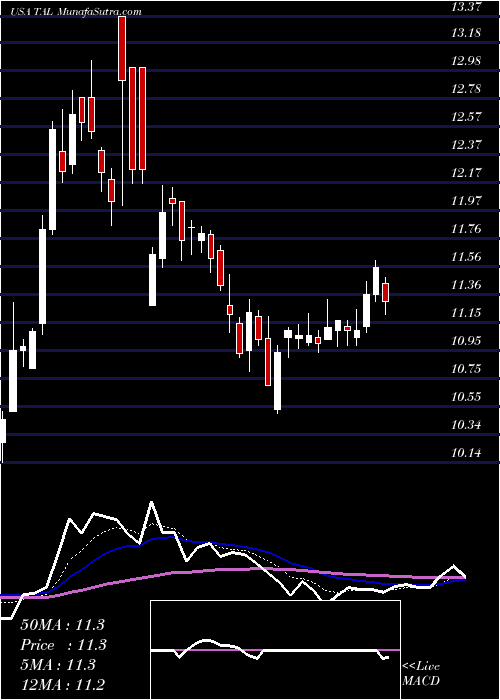
Task: Click the 12.17 price axis label
Action: point(468,173)
